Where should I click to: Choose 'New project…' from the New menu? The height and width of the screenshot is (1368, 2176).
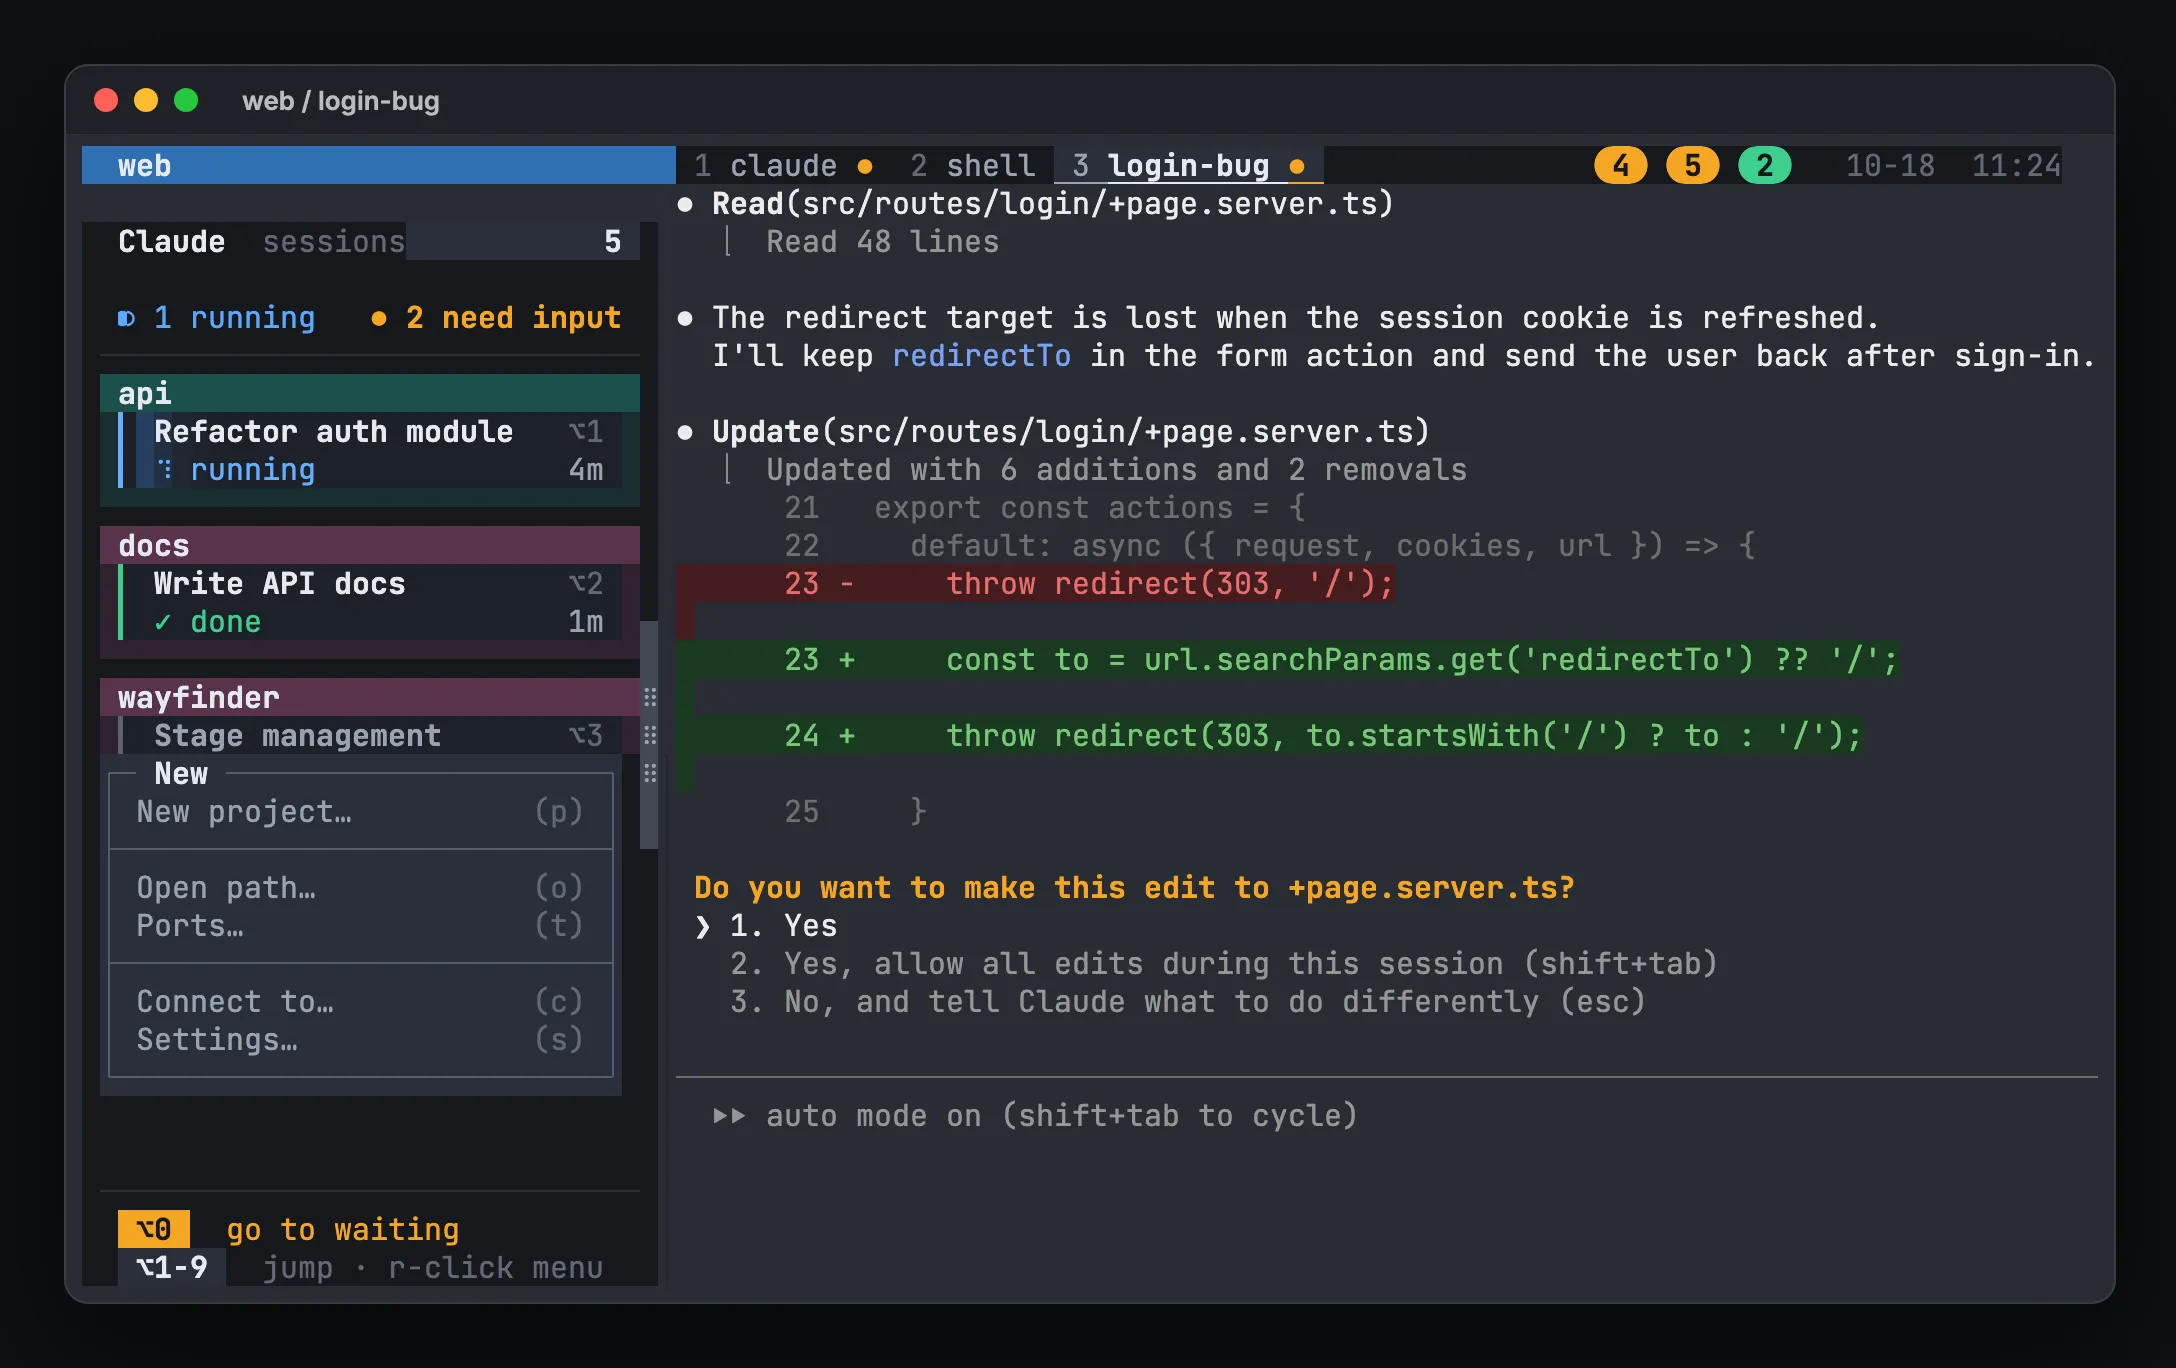pyautogui.click(x=360, y=812)
